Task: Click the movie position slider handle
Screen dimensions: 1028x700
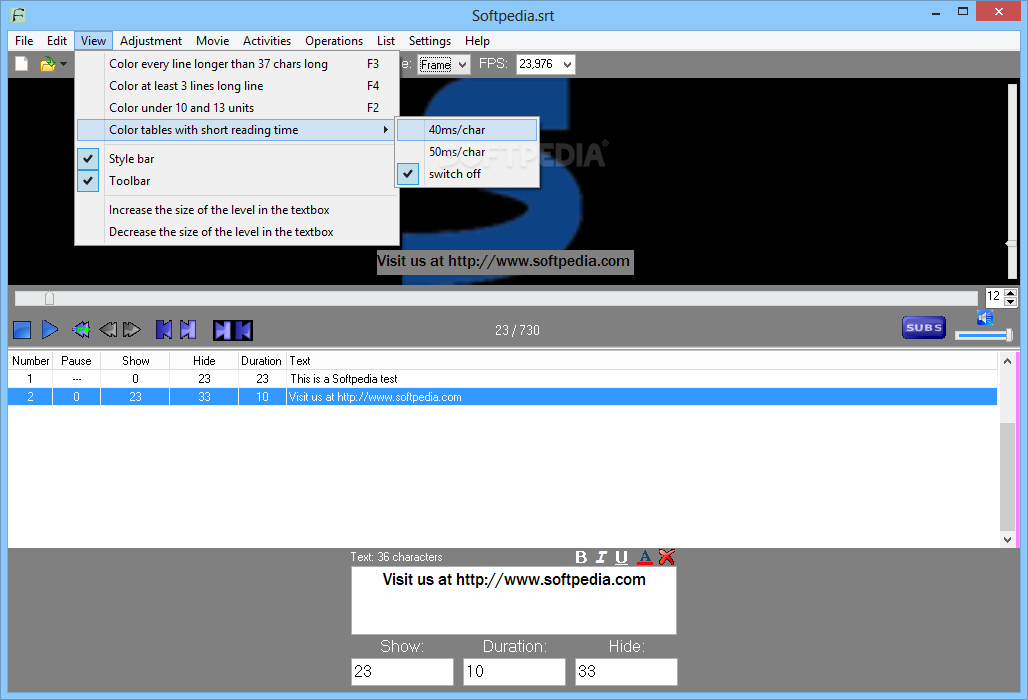Action: 49,298
